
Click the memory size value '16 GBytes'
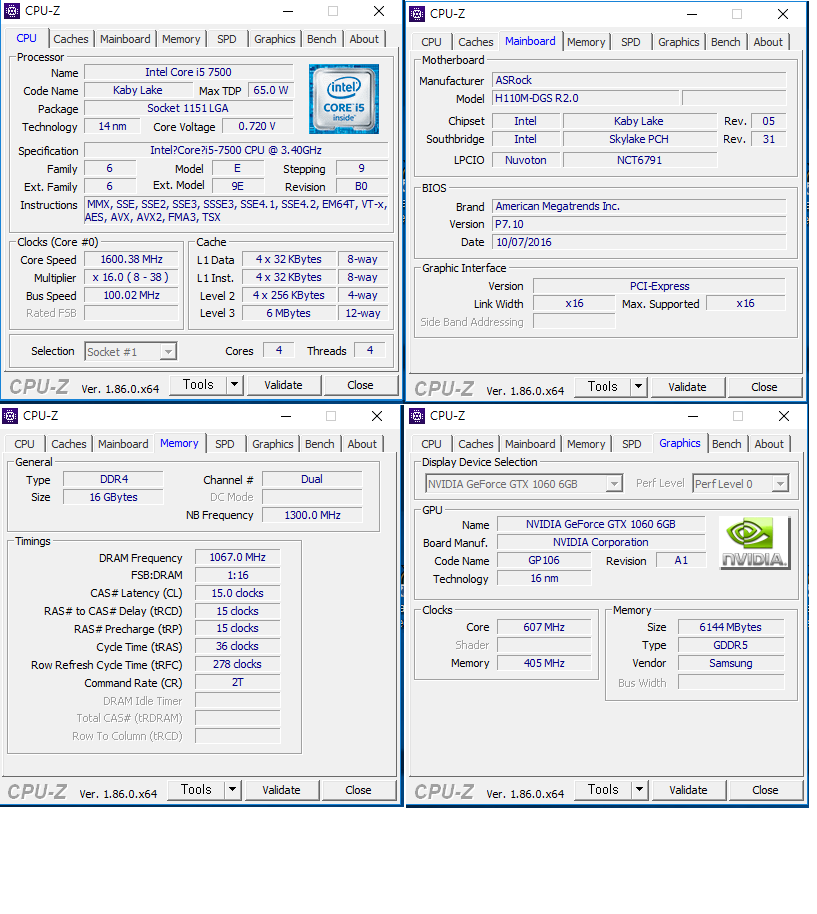pos(114,497)
